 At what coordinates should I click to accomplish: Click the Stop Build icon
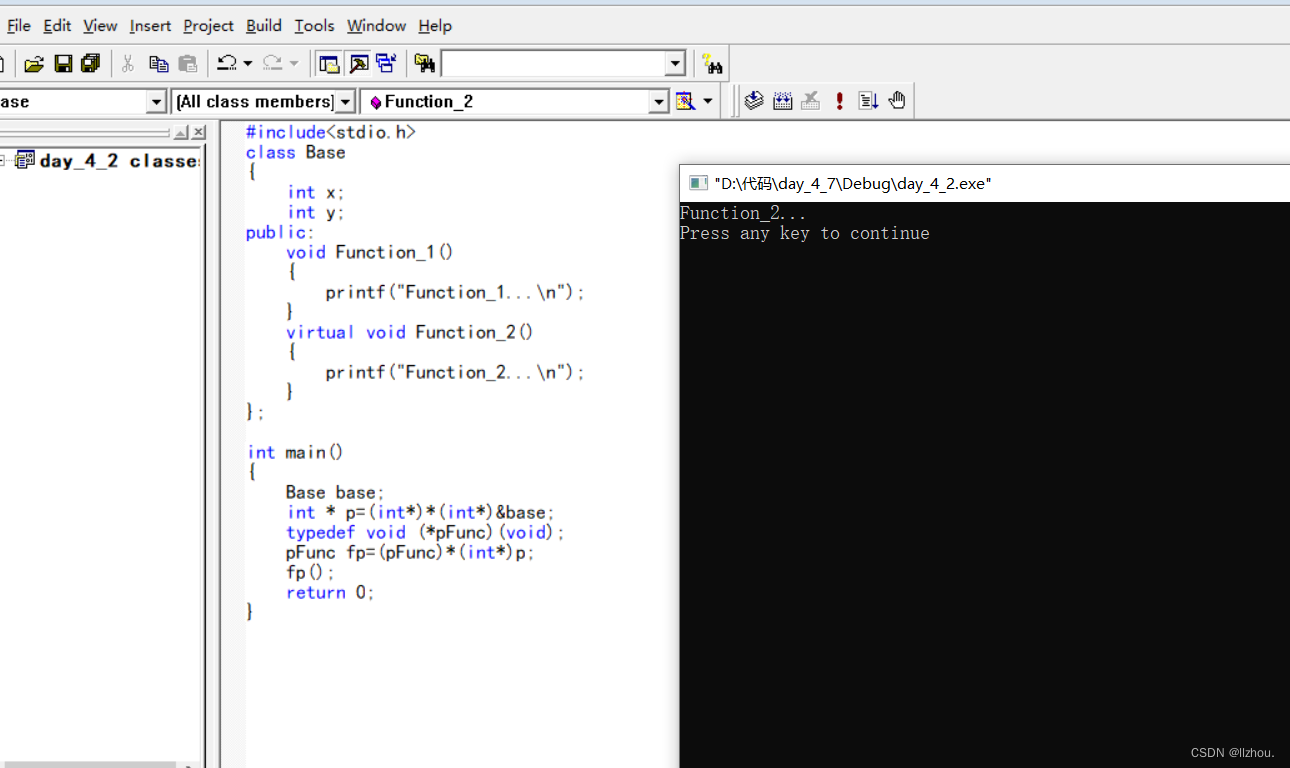tap(811, 100)
